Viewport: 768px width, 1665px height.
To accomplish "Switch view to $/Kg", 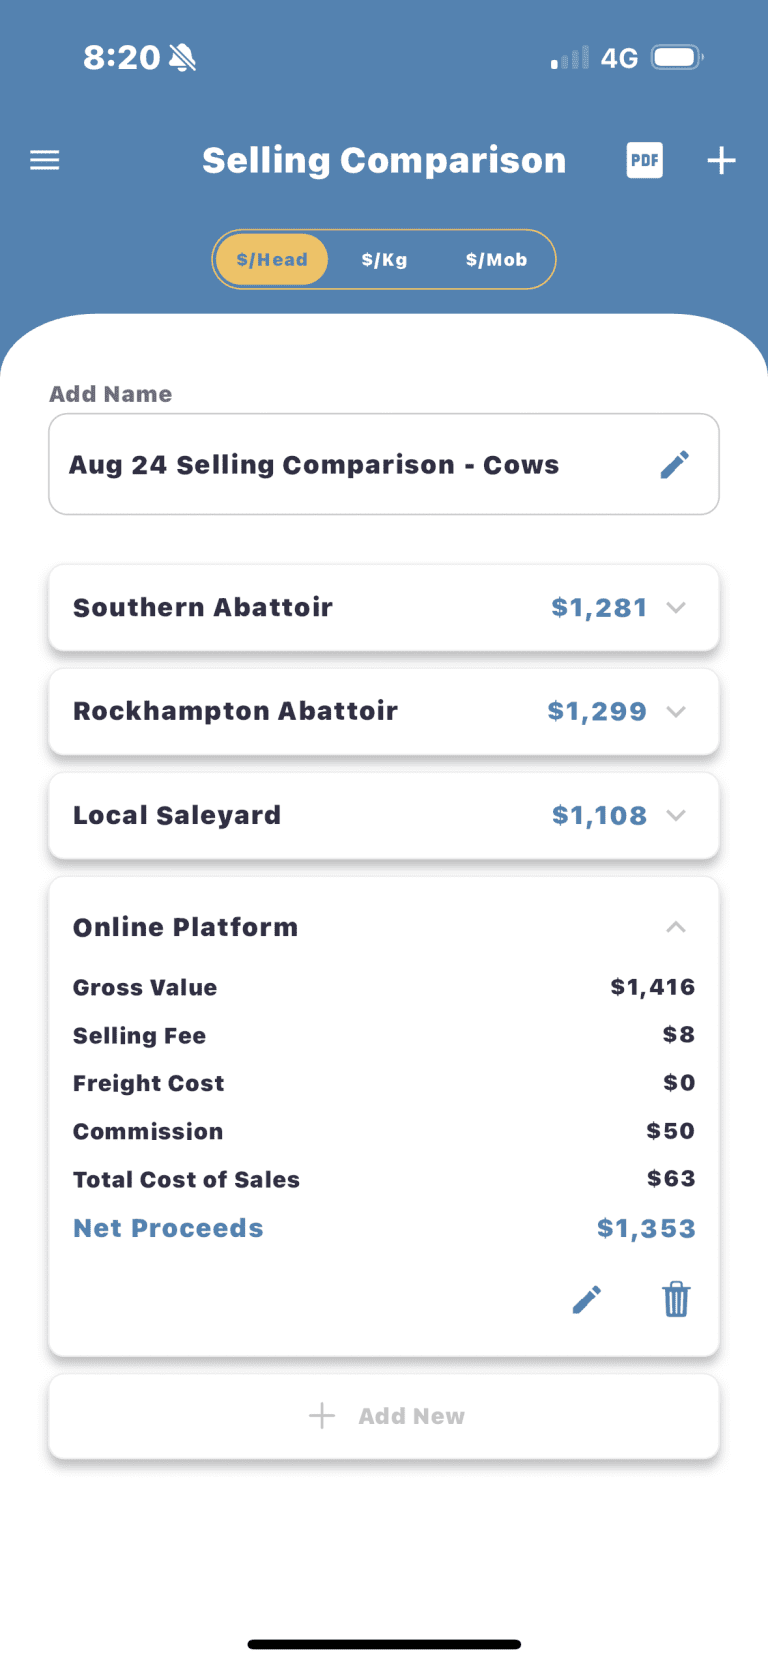I will [385, 260].
